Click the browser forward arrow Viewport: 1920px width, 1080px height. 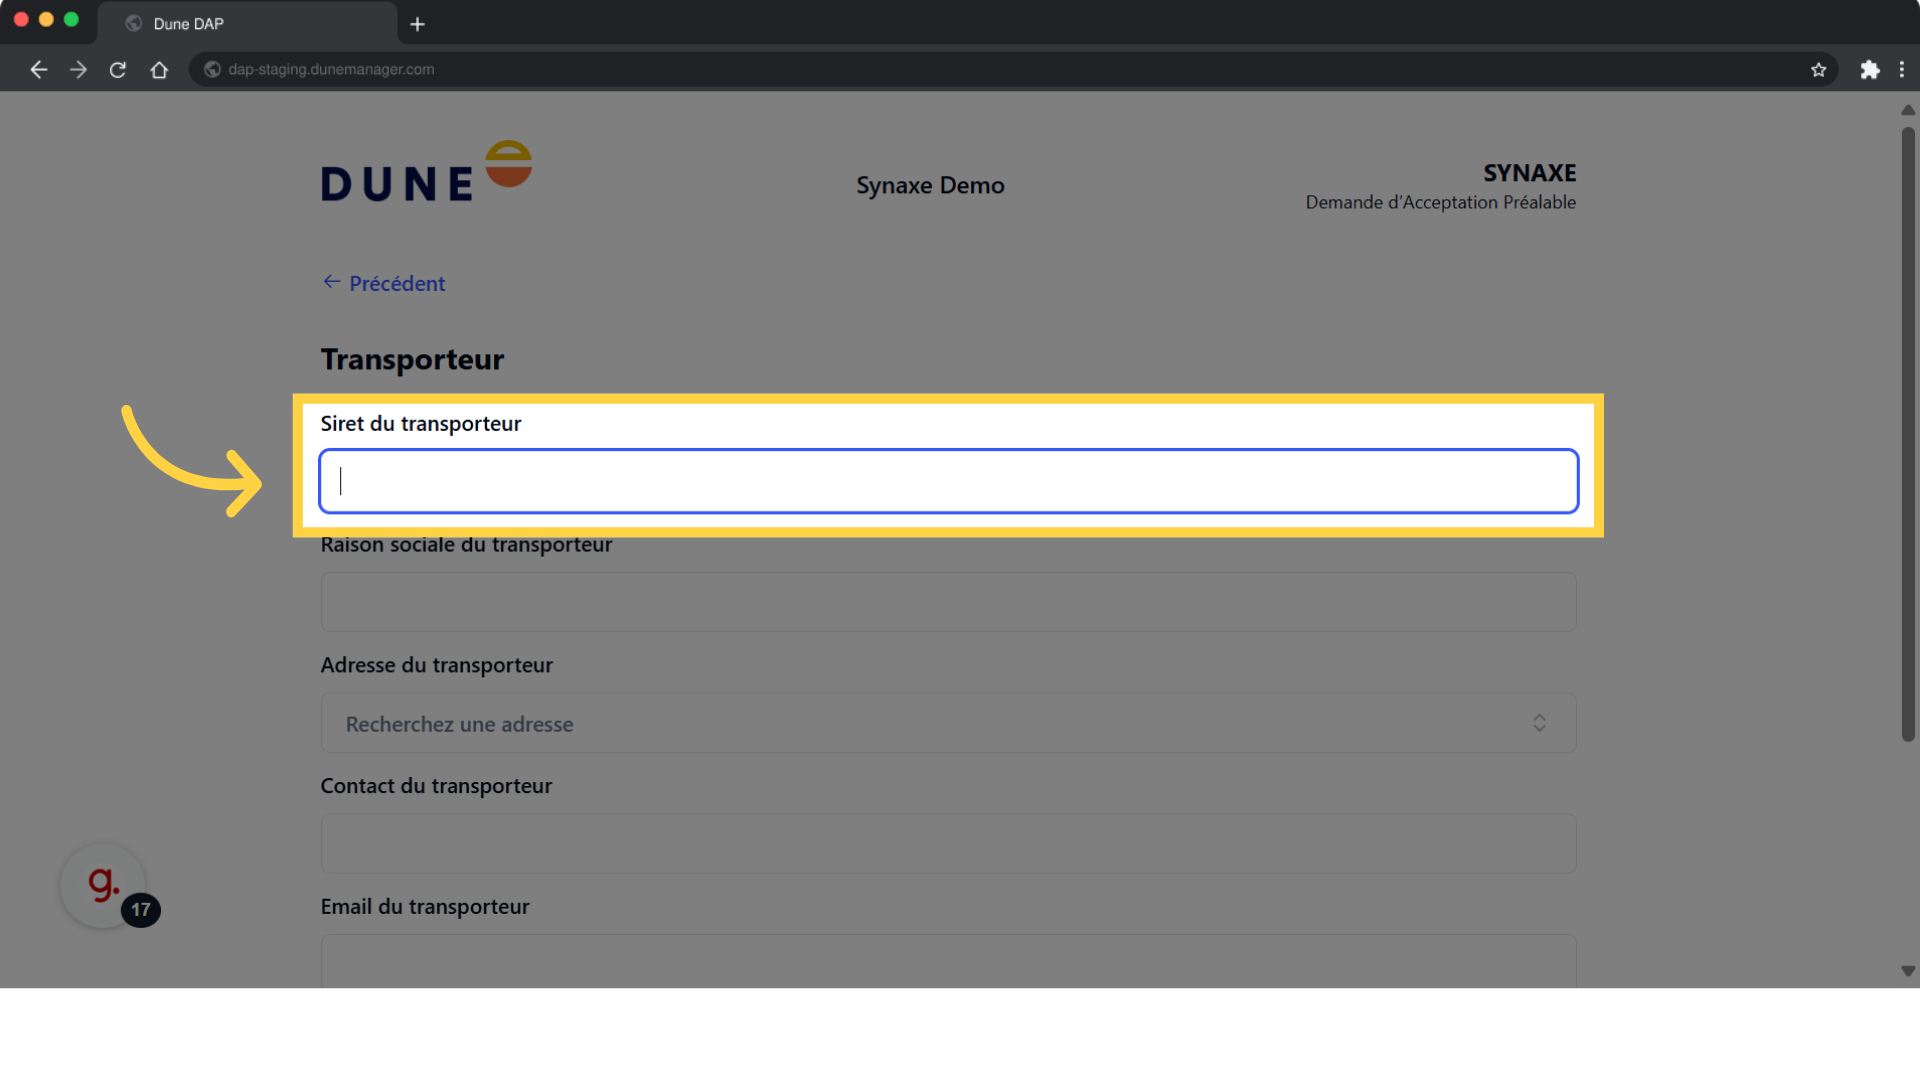[x=78, y=69]
